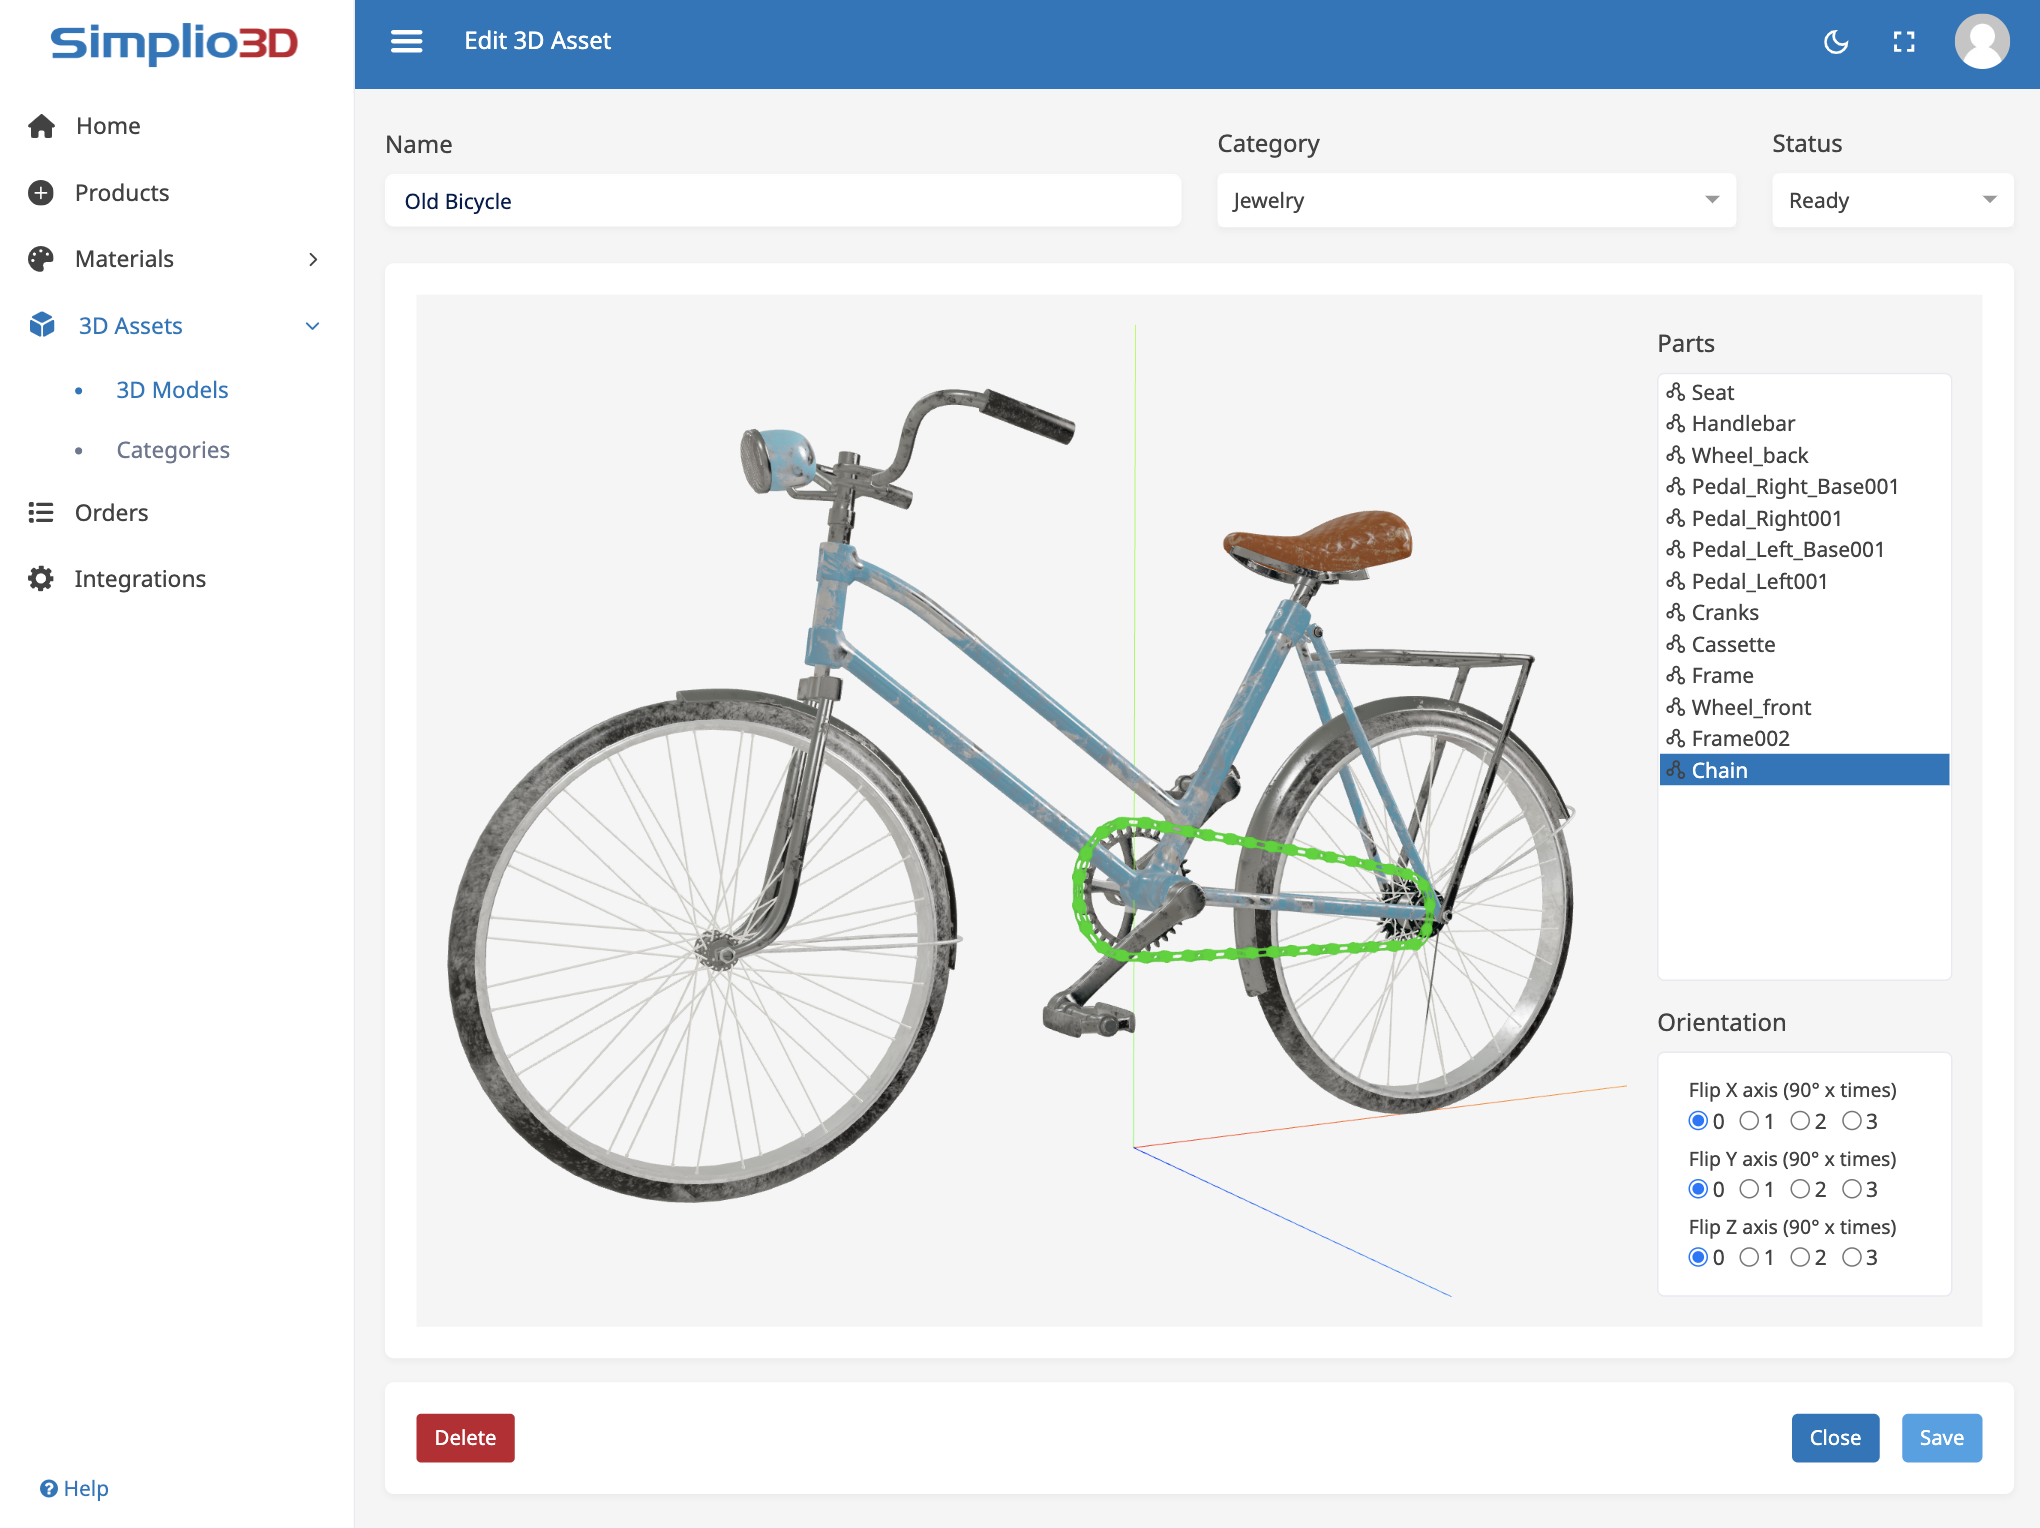The width and height of the screenshot is (2040, 1528).
Task: Open 3D Models in the sidebar
Action: point(172,390)
